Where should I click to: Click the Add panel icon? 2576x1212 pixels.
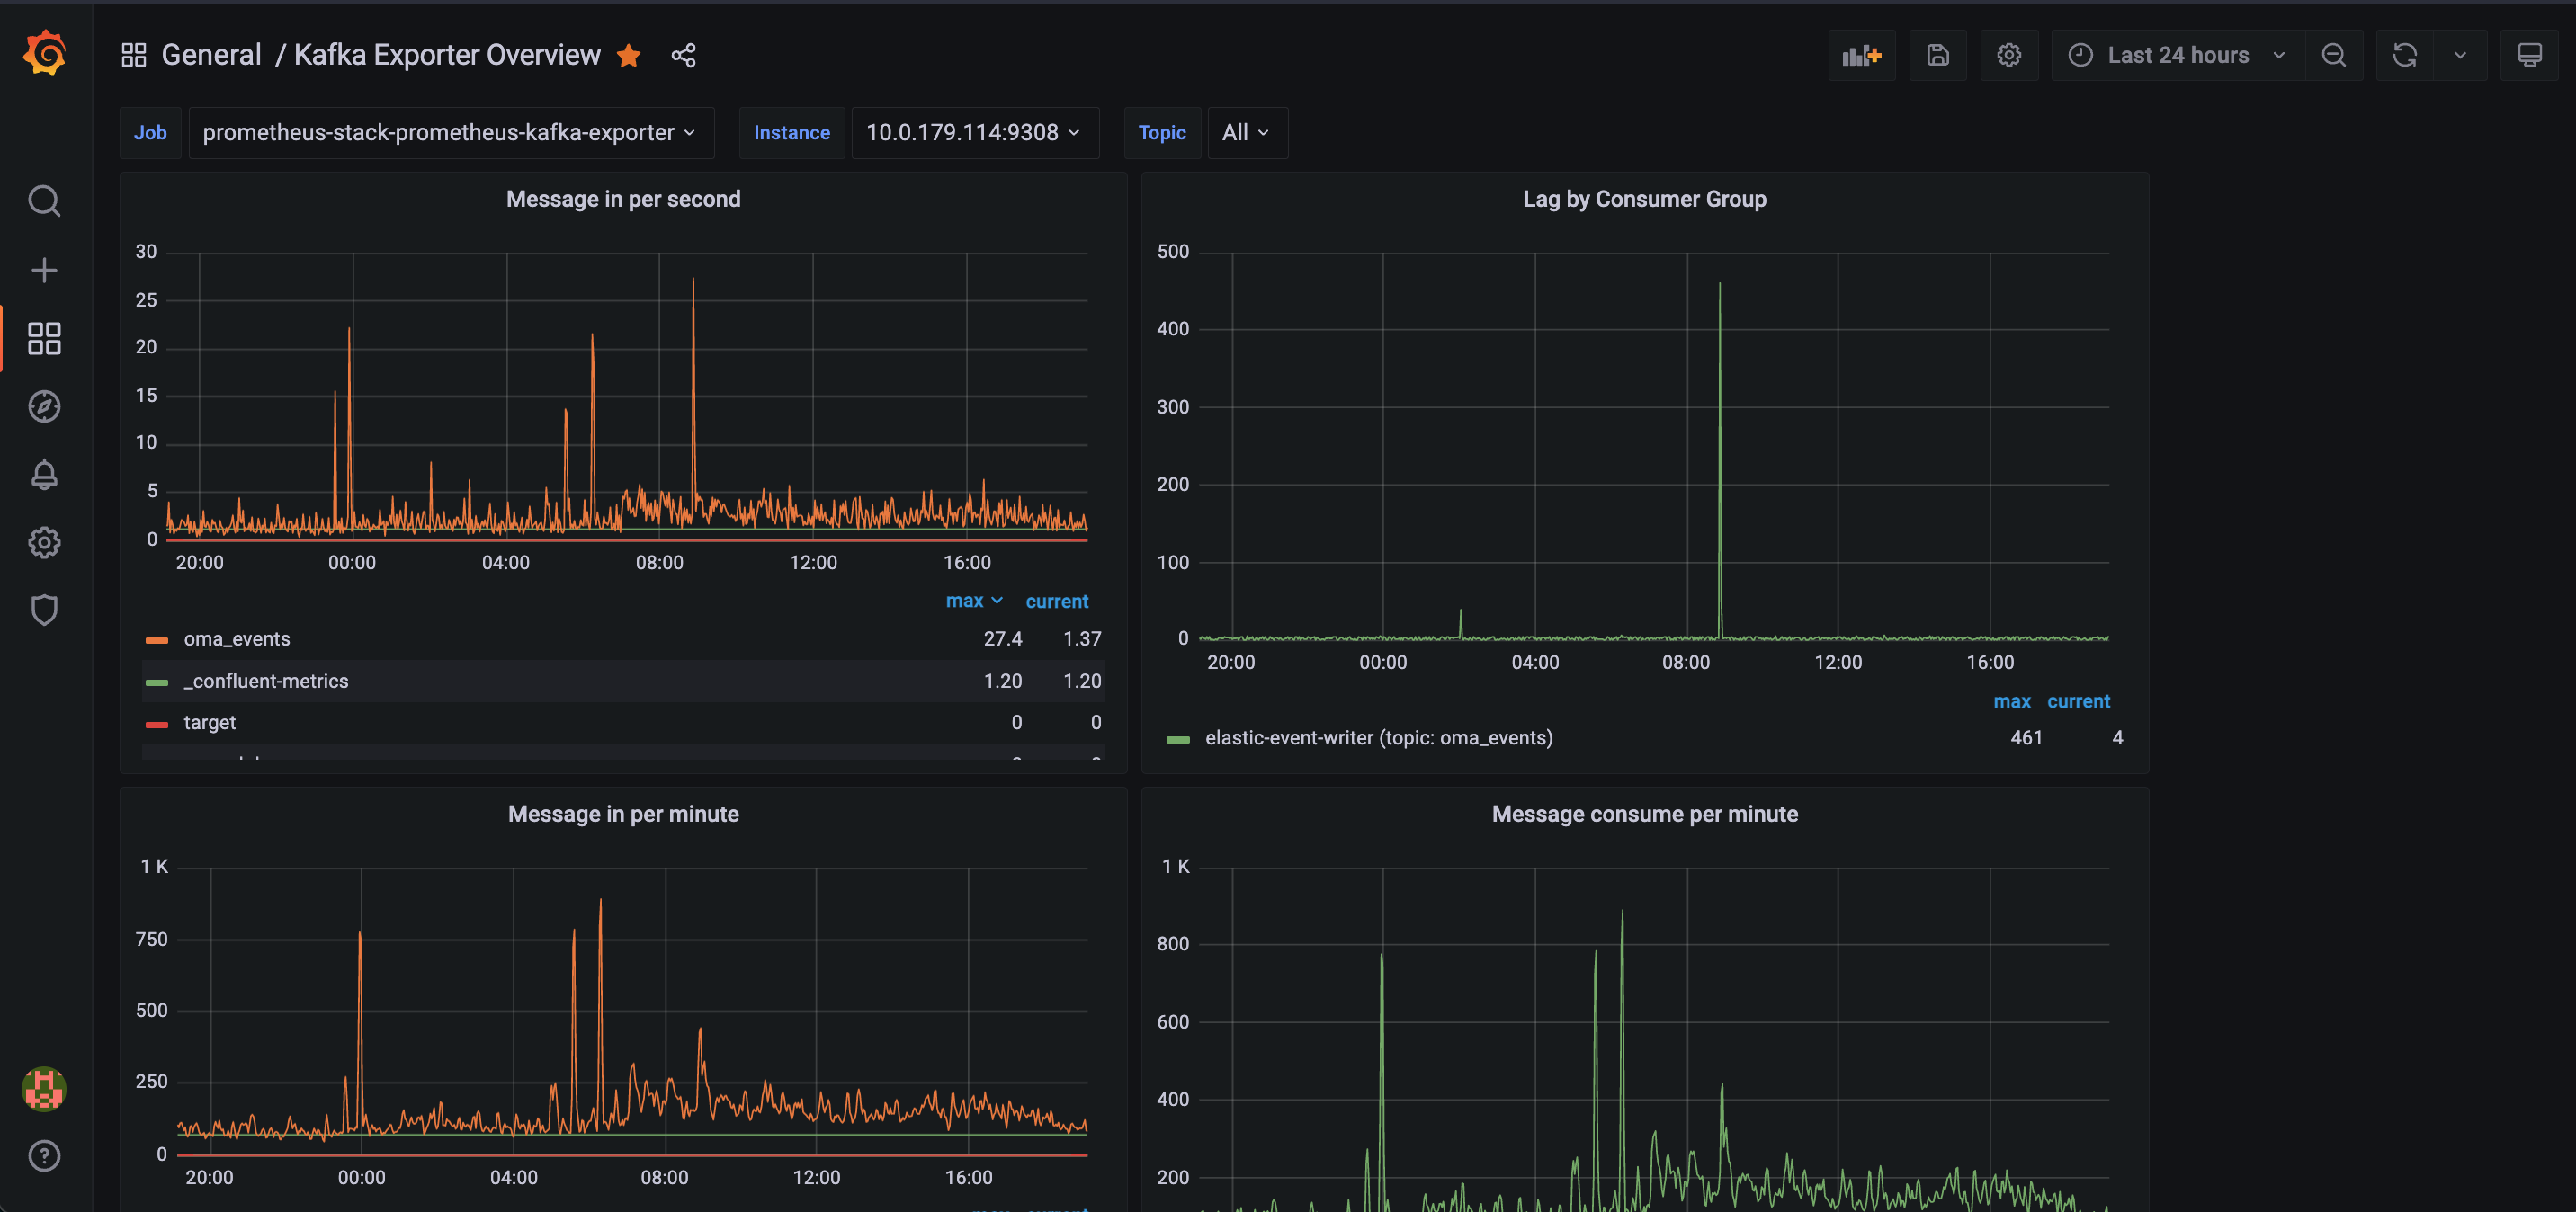[x=1861, y=55]
